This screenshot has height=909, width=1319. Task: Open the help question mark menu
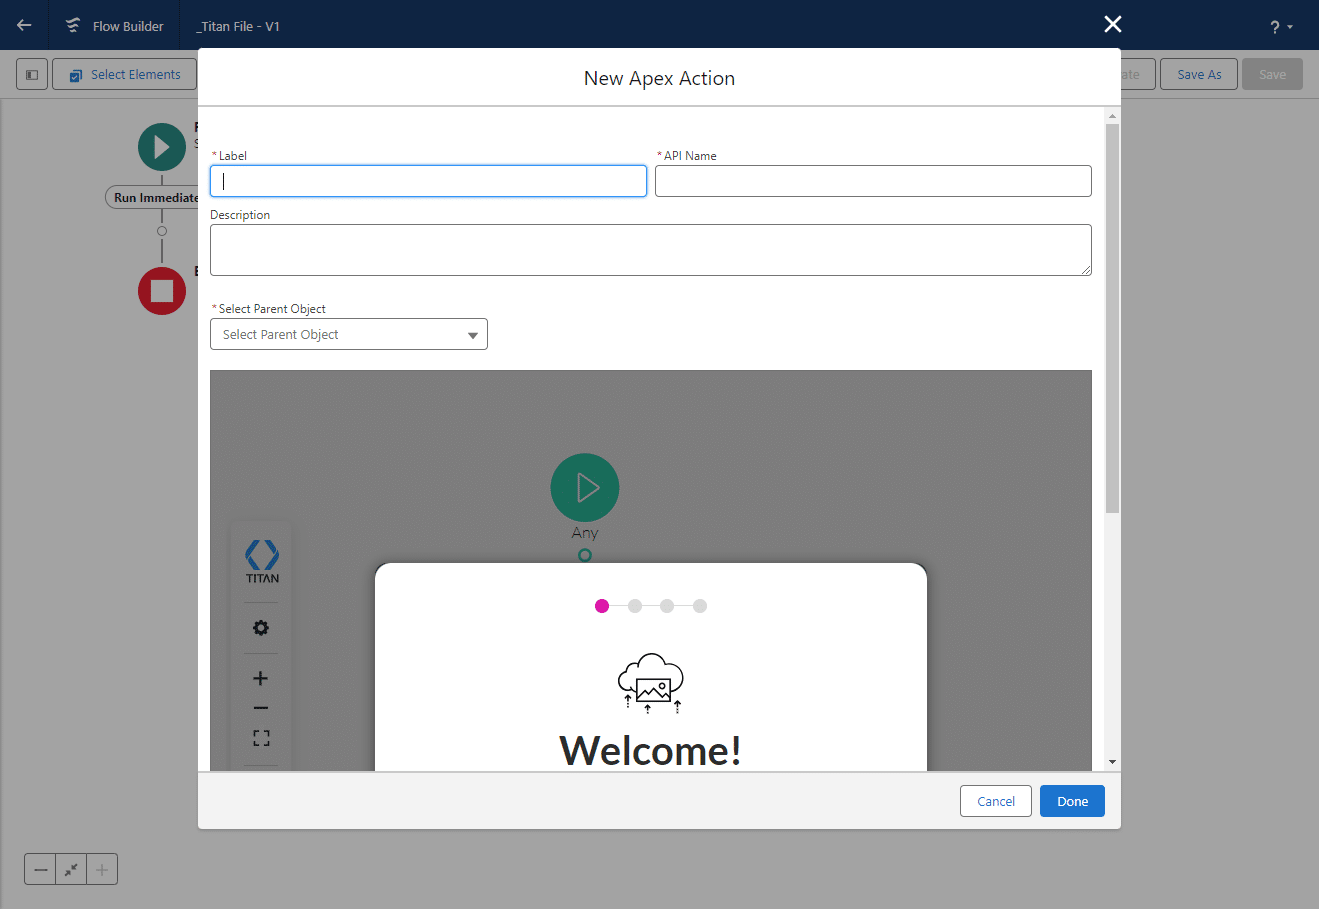click(x=1280, y=27)
